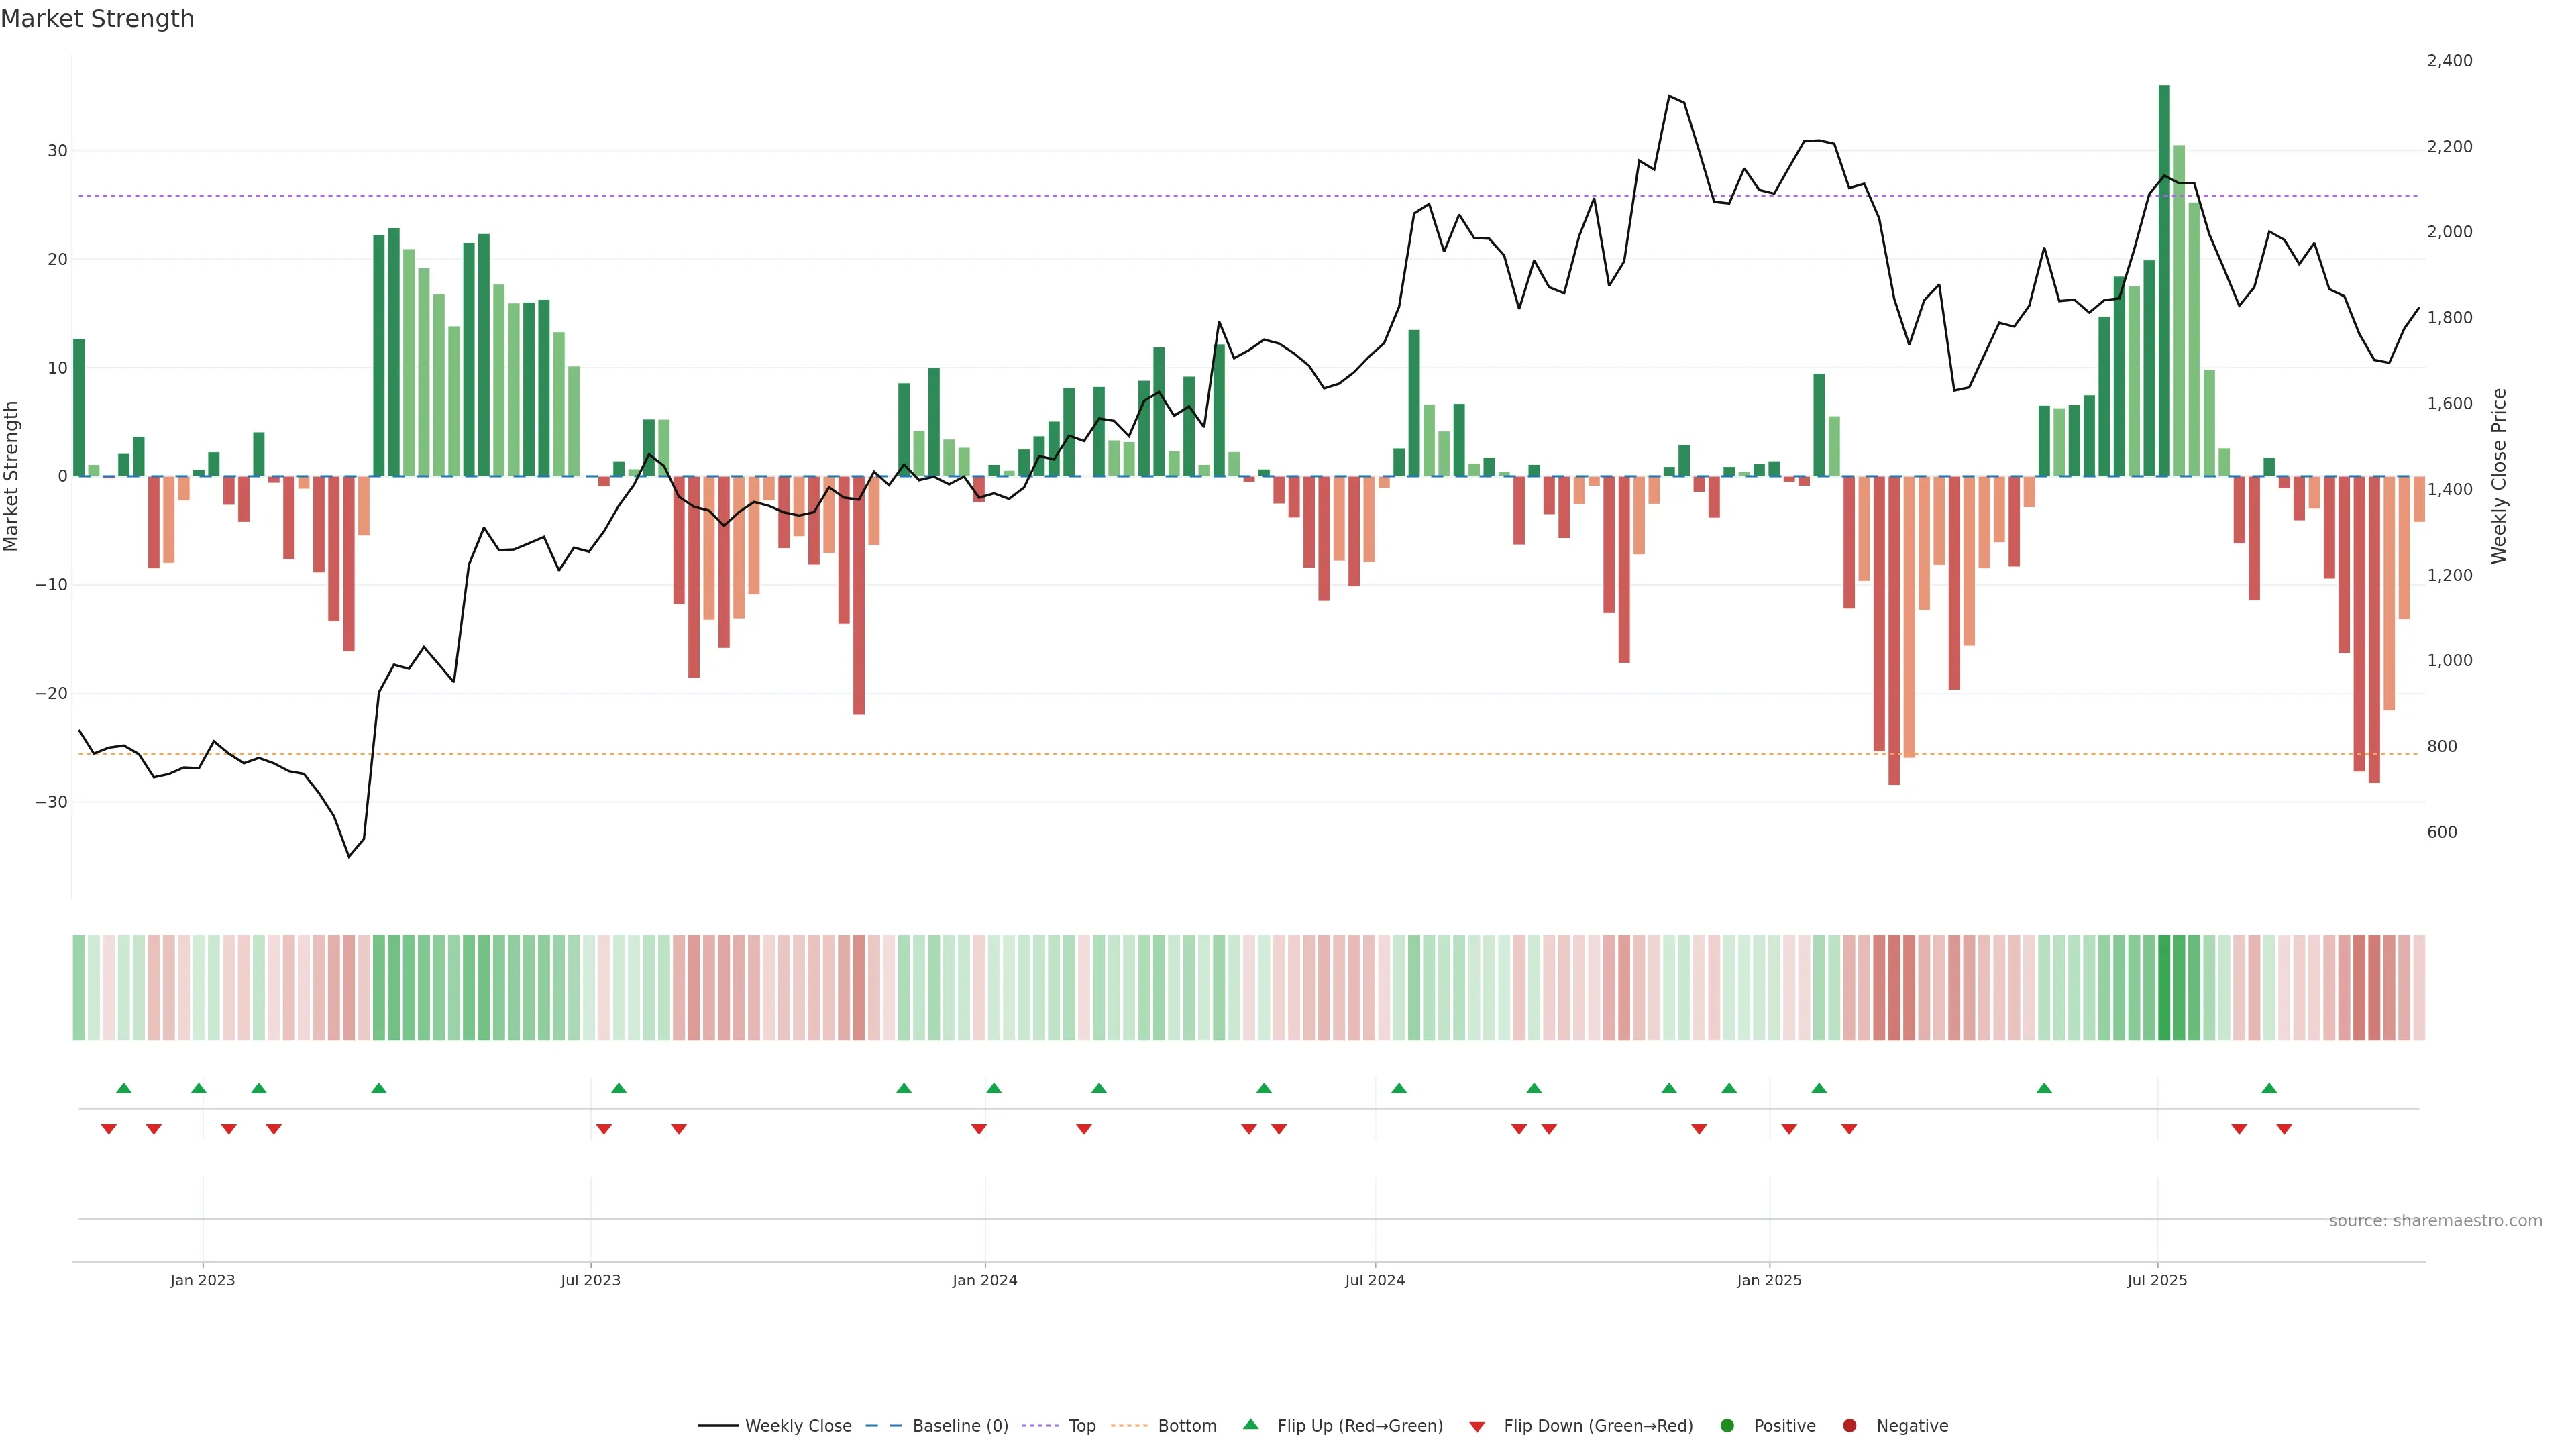Click the 2,400 right axis tick label

click(x=2449, y=61)
